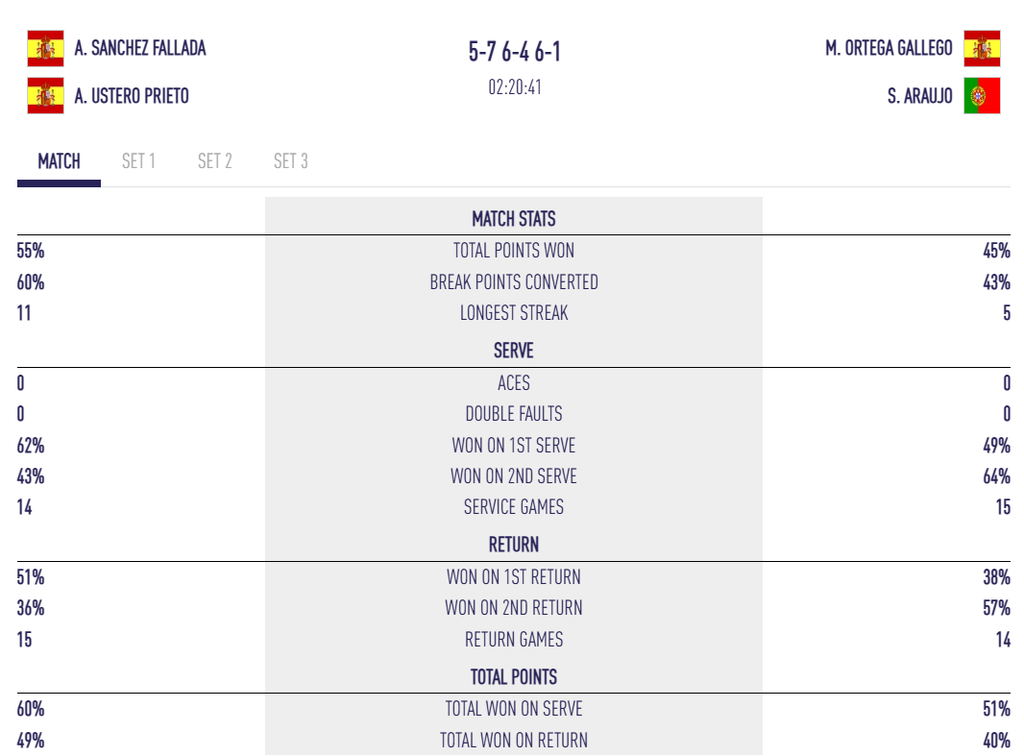
Task: Click Spain flag beside A. Sanchez Fallada
Action: (x=46, y=48)
